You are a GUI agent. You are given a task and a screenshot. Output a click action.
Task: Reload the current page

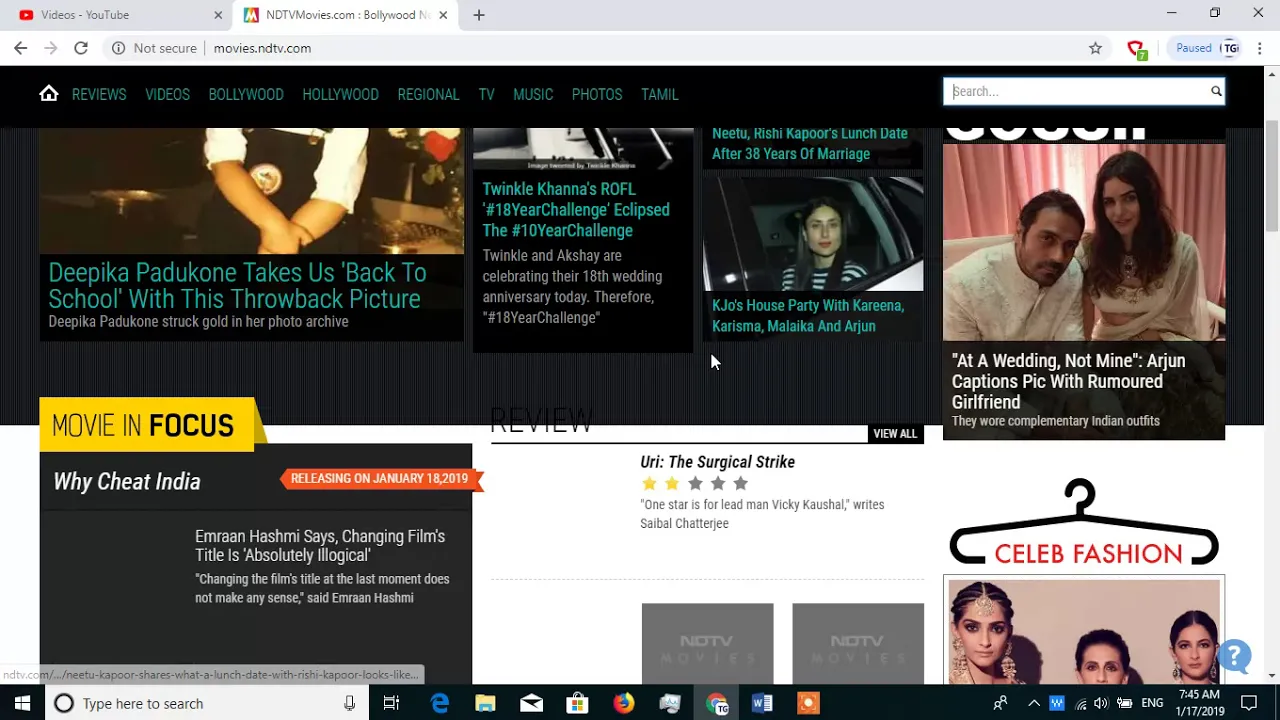[81, 48]
